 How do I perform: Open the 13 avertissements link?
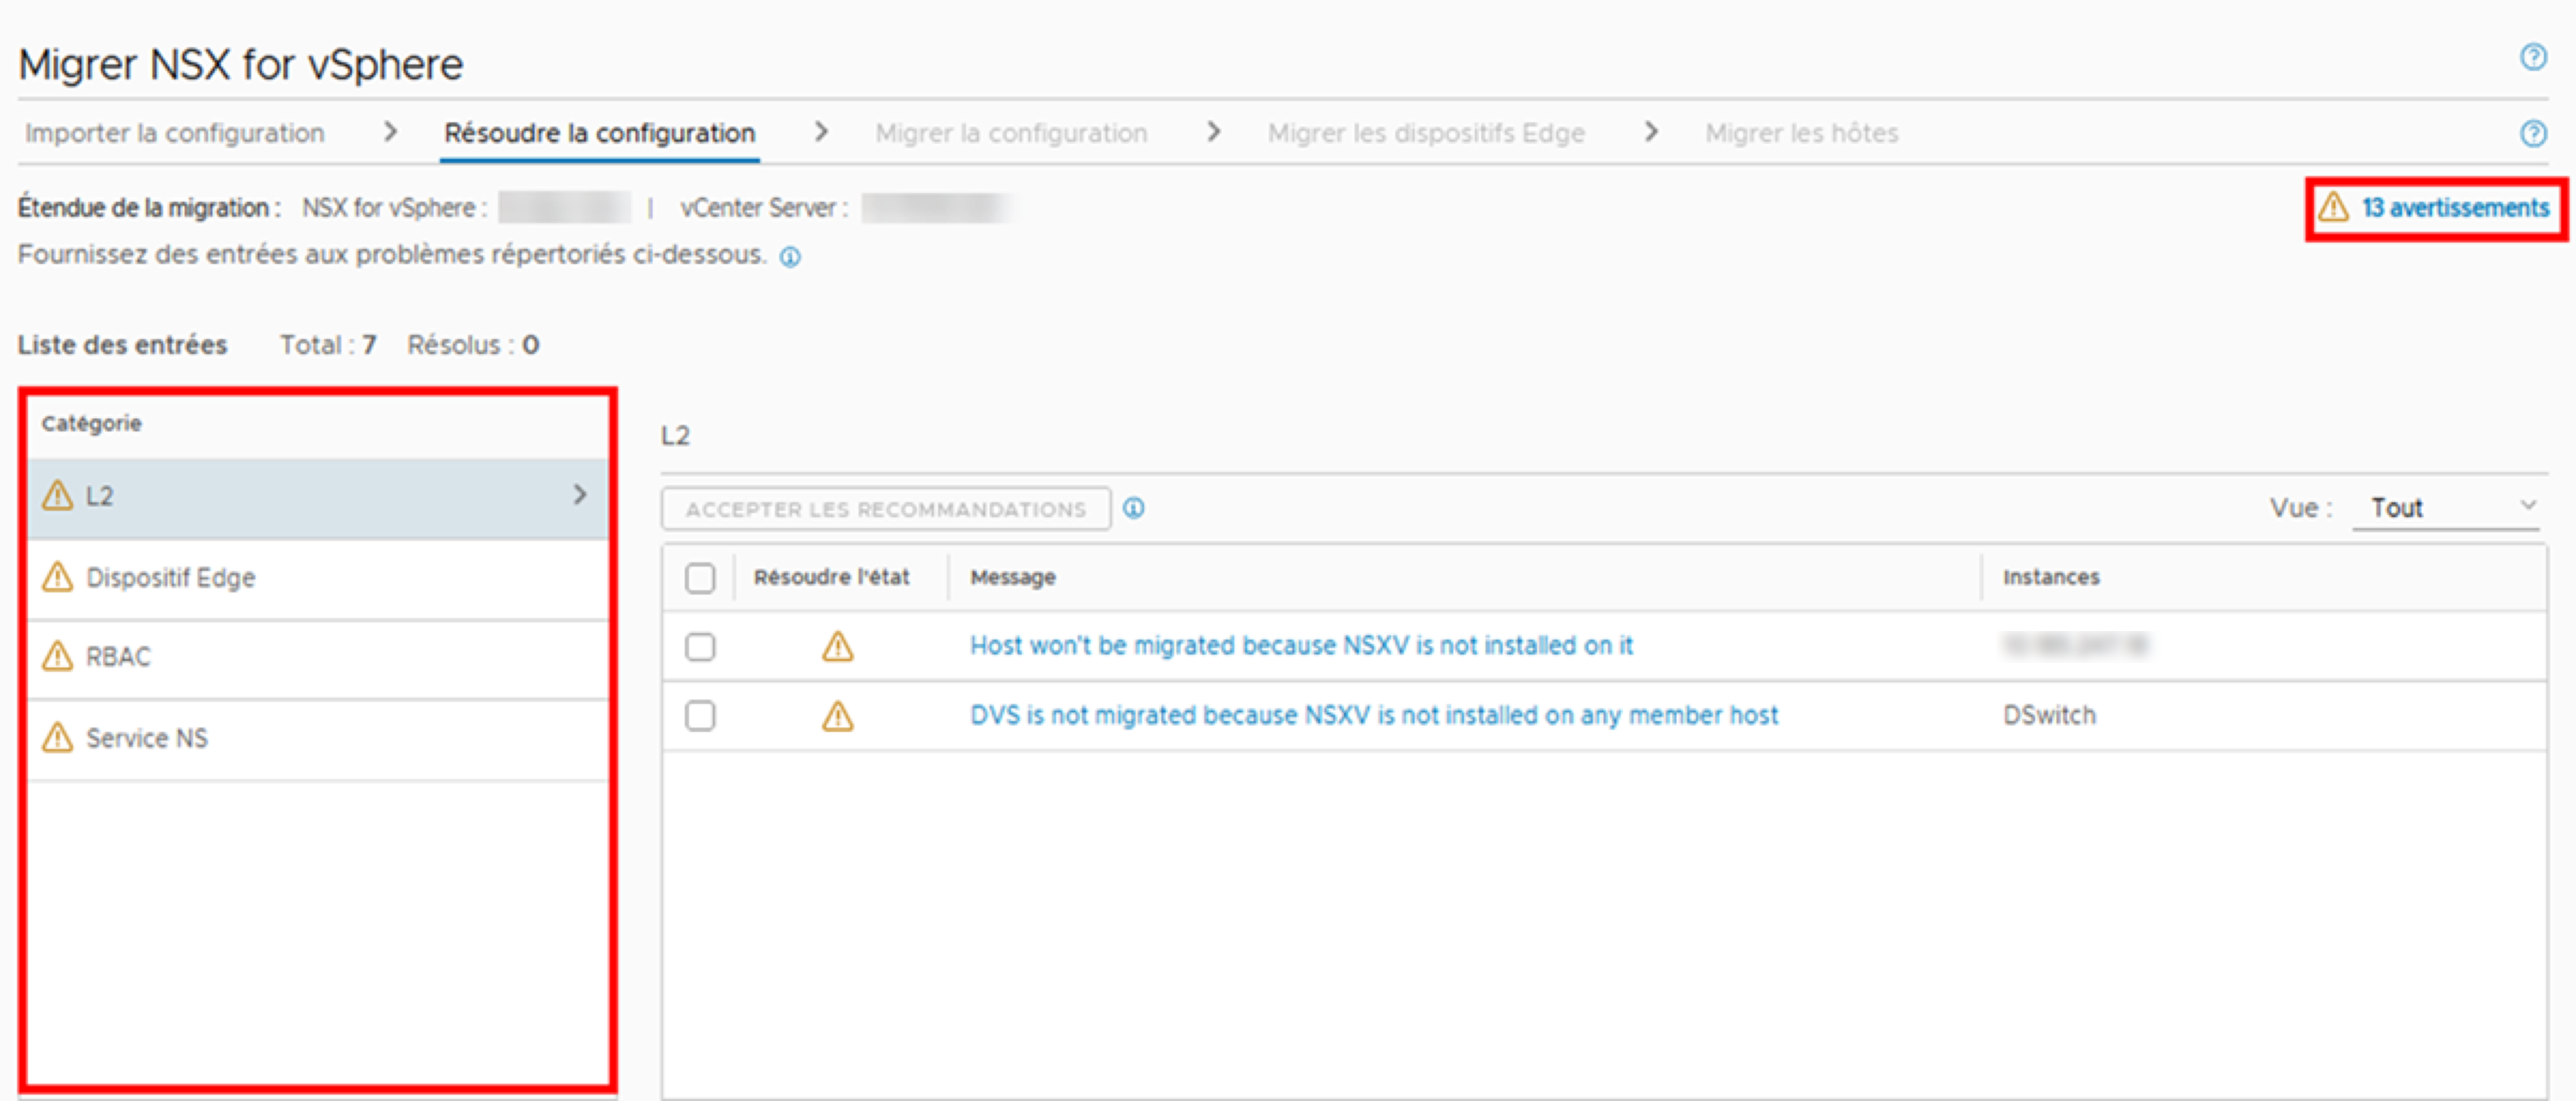click(2455, 207)
